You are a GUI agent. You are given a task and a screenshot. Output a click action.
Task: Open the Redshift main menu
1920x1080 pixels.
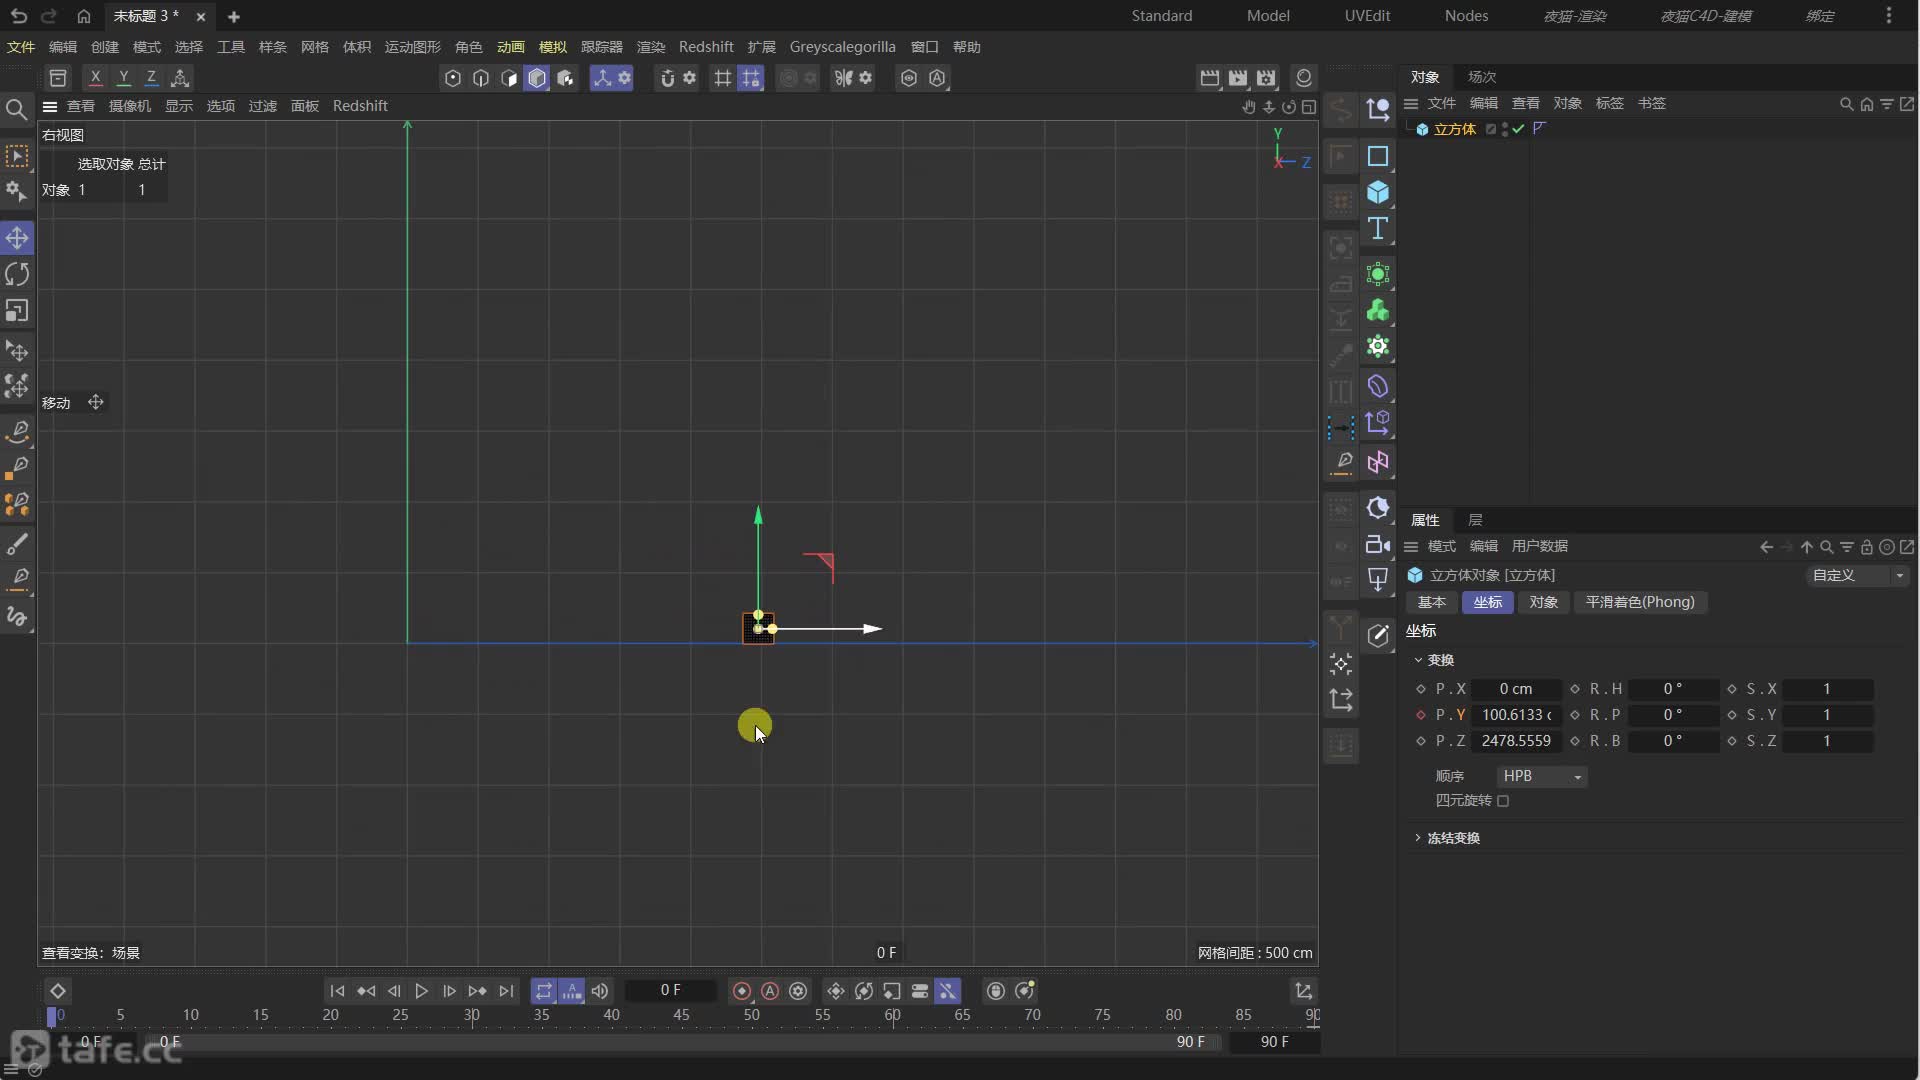click(x=705, y=47)
